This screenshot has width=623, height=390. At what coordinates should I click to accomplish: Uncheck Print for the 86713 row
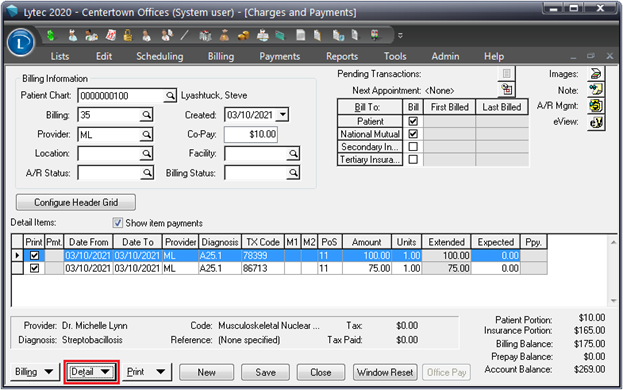[x=35, y=268]
